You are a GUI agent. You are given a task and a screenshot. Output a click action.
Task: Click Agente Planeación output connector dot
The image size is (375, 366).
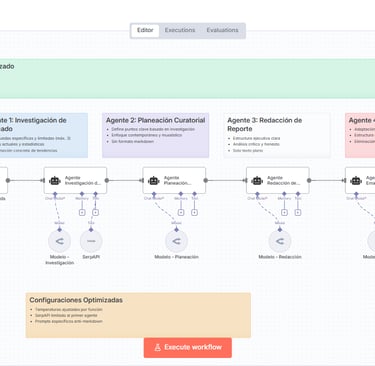click(x=206, y=180)
